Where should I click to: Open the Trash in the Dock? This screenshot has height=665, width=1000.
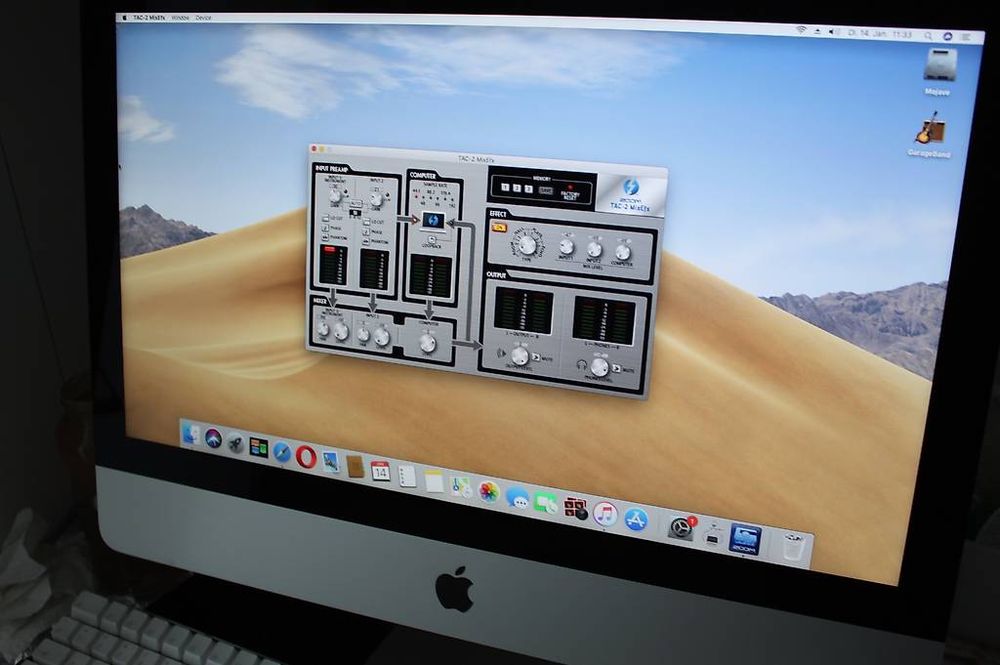pyautogui.click(x=792, y=547)
